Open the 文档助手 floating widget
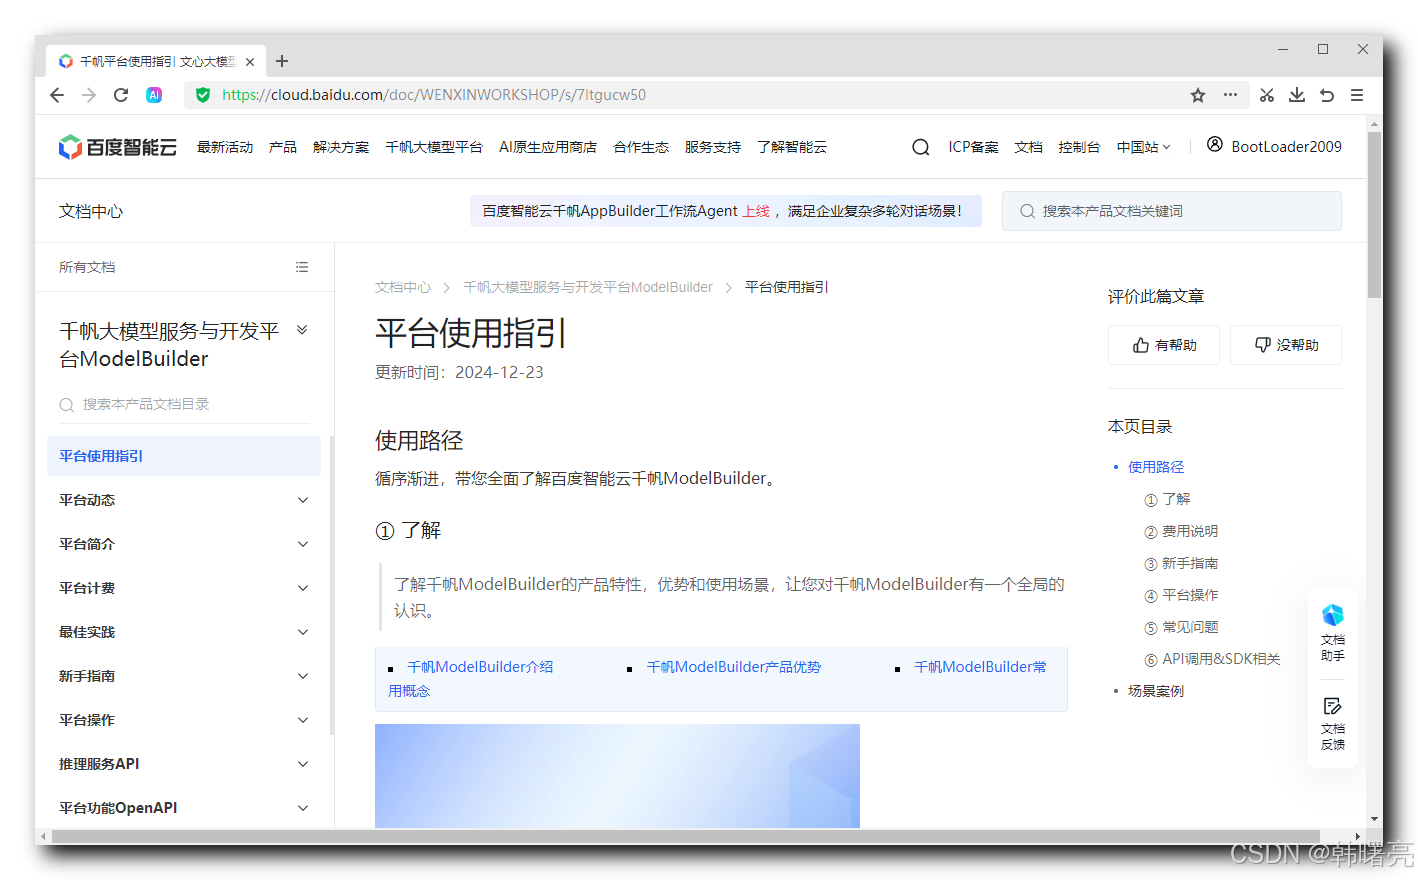 (x=1333, y=633)
